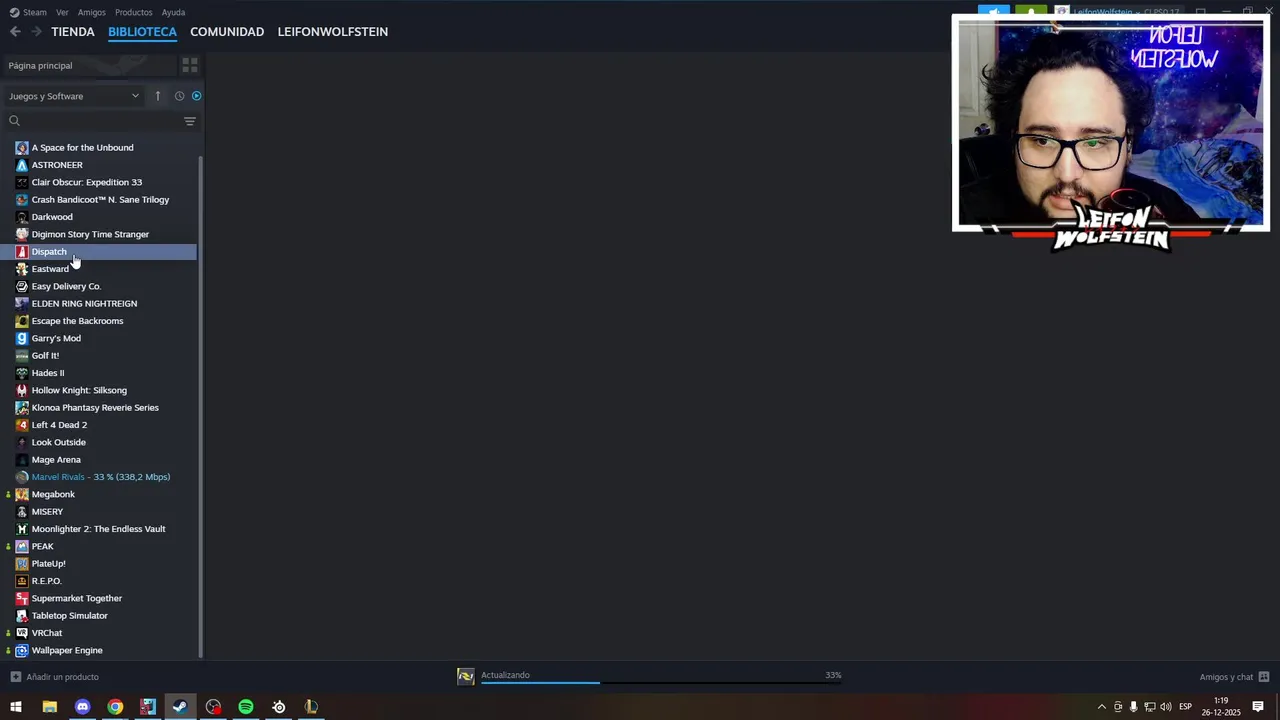
Task: Switch to the TIENDA tab
Action: coord(73,32)
